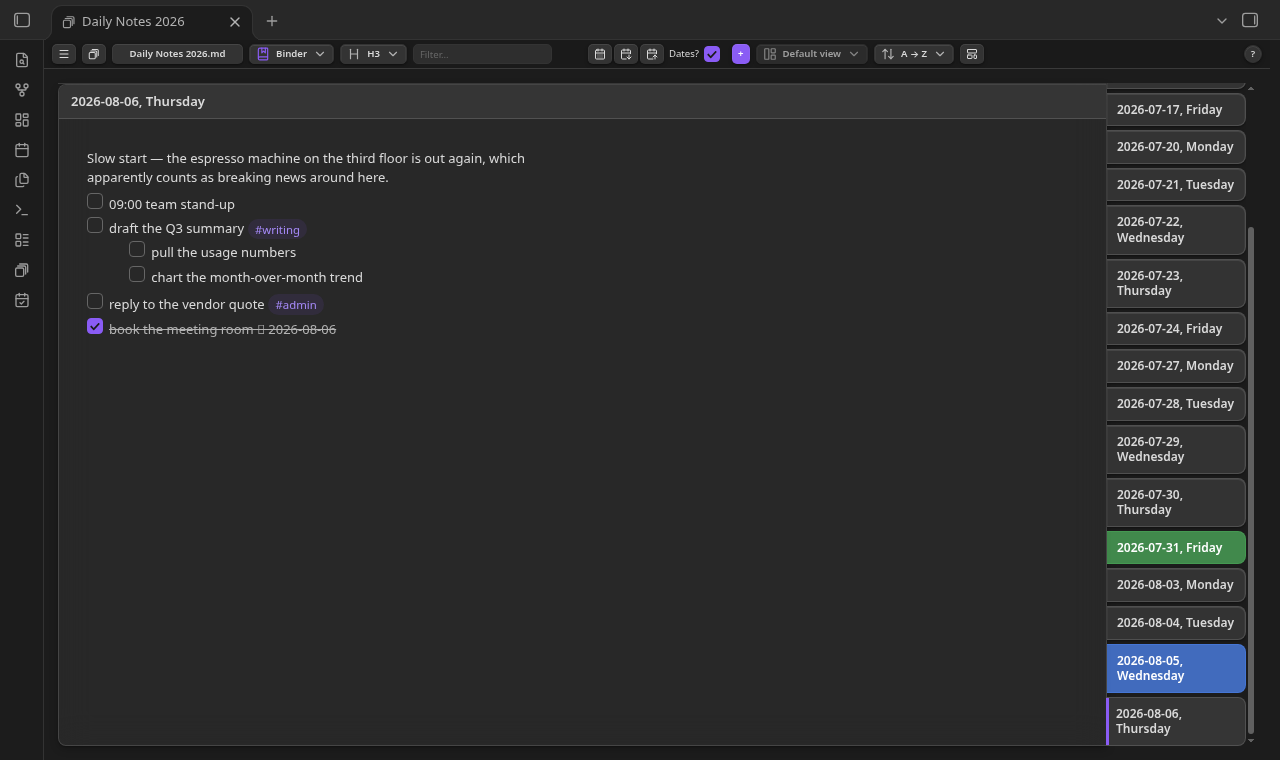1280x760 pixels.
Task: Open the command palette terminal icon
Action: (22, 210)
